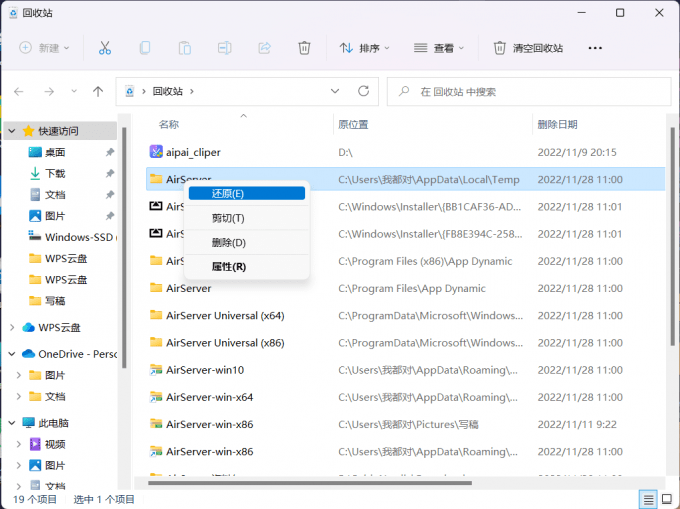Open 下载 in quick access
680x509 pixels.
tap(55, 173)
